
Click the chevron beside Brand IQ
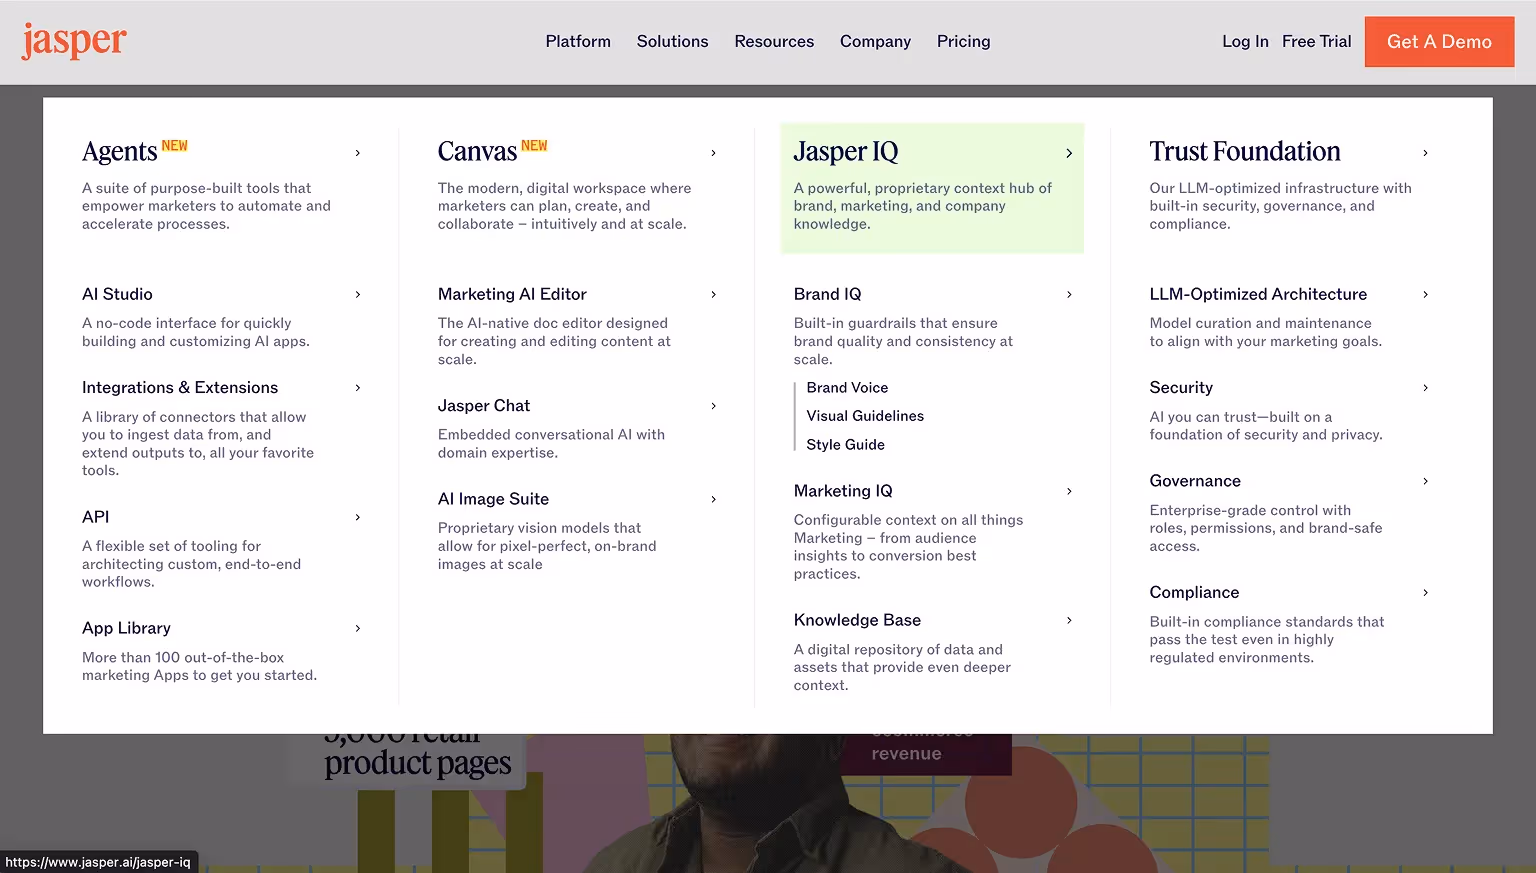pos(1069,294)
